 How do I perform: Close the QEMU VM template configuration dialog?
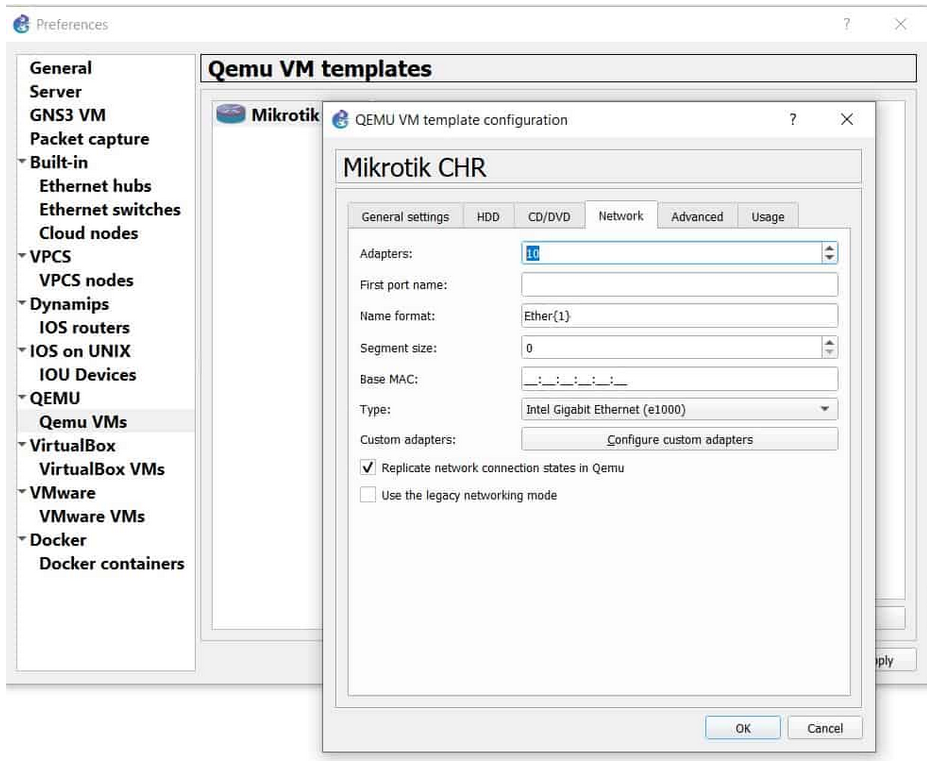[x=847, y=119]
